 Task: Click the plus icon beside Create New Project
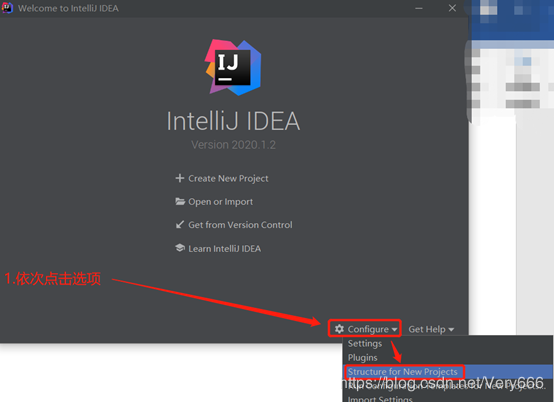click(180, 178)
